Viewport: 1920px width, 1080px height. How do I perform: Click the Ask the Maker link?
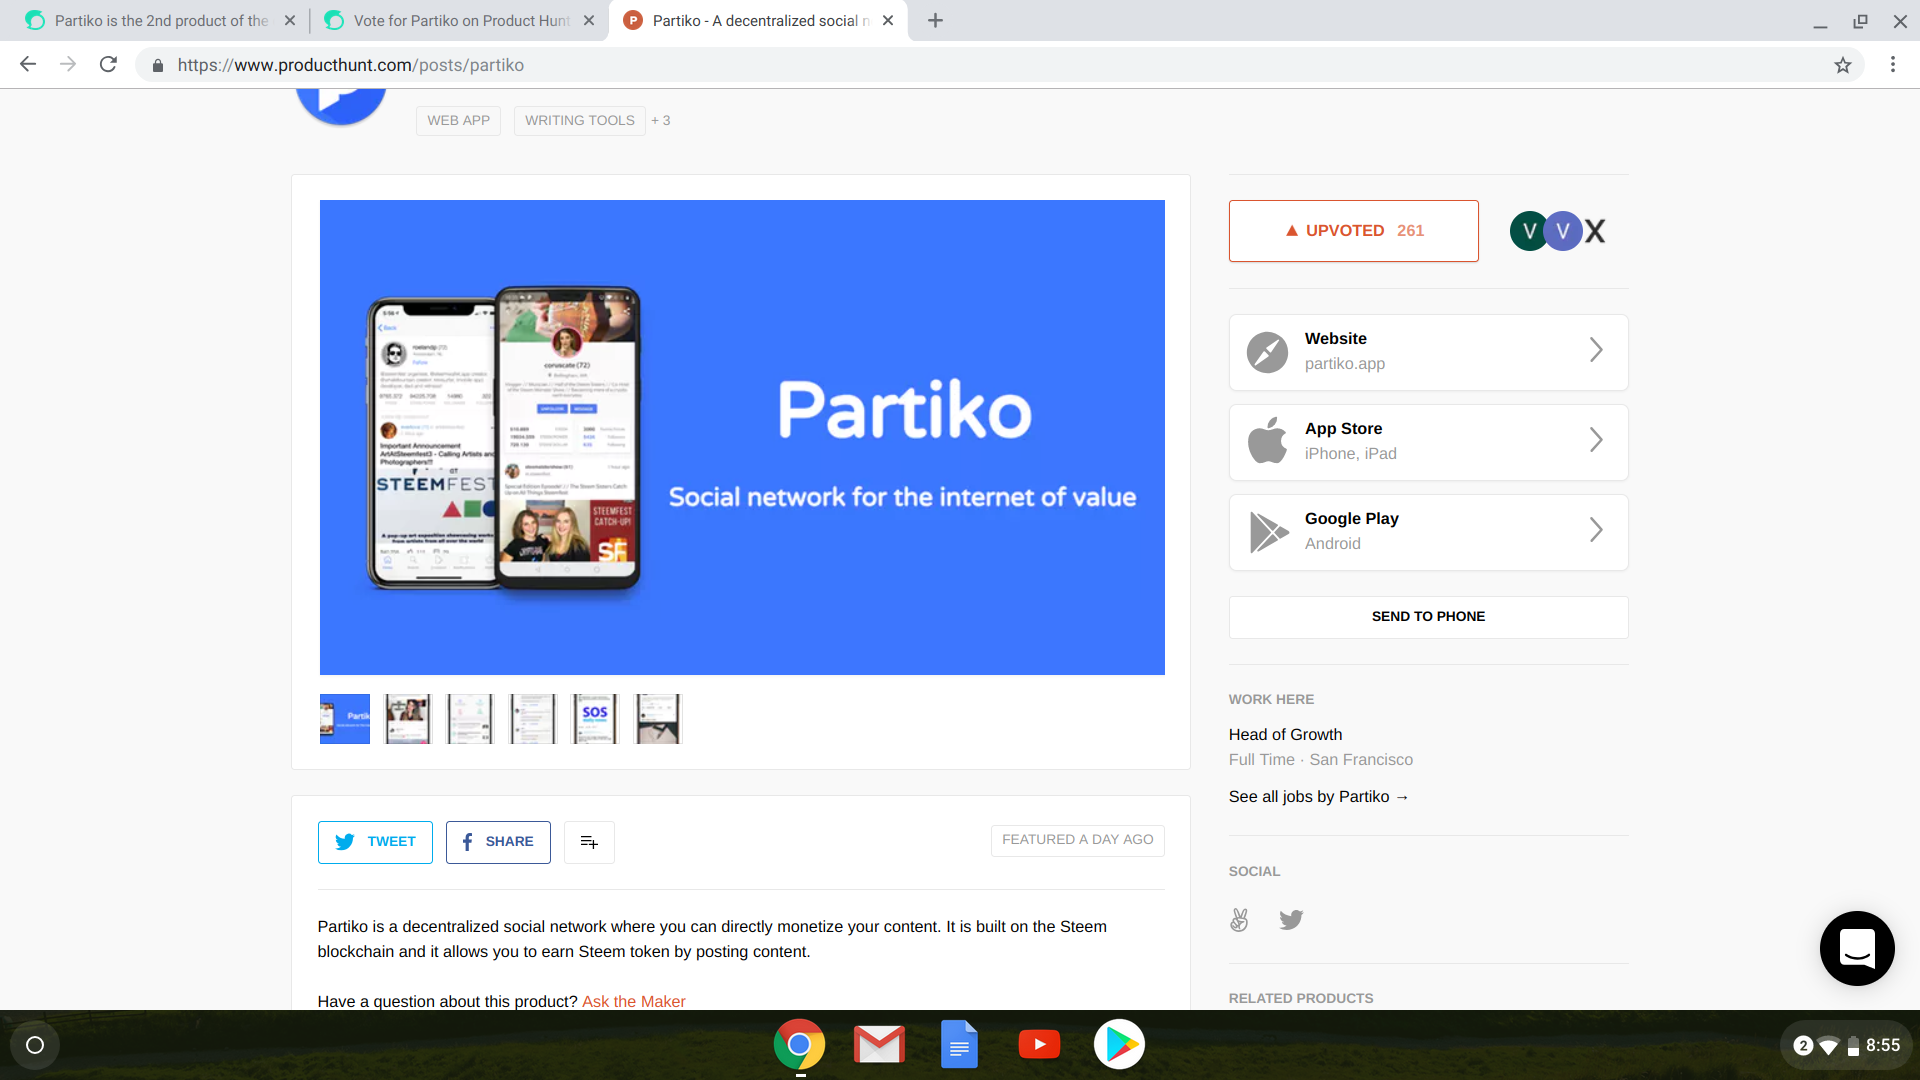633,1001
